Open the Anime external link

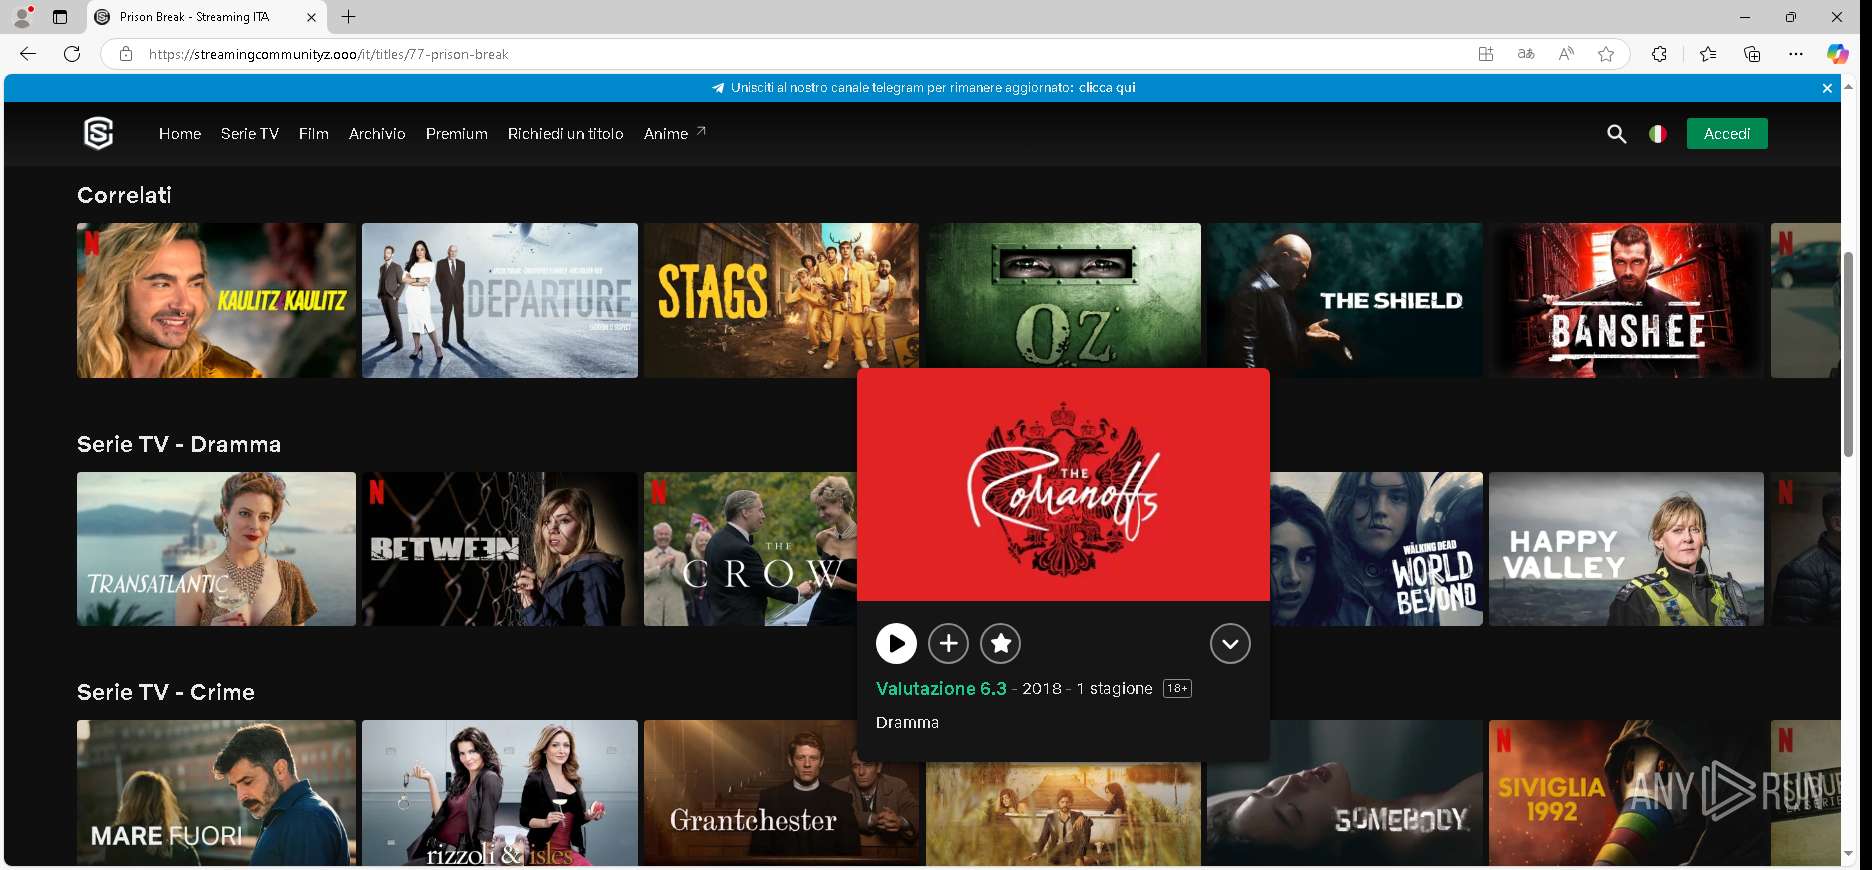[x=675, y=133]
